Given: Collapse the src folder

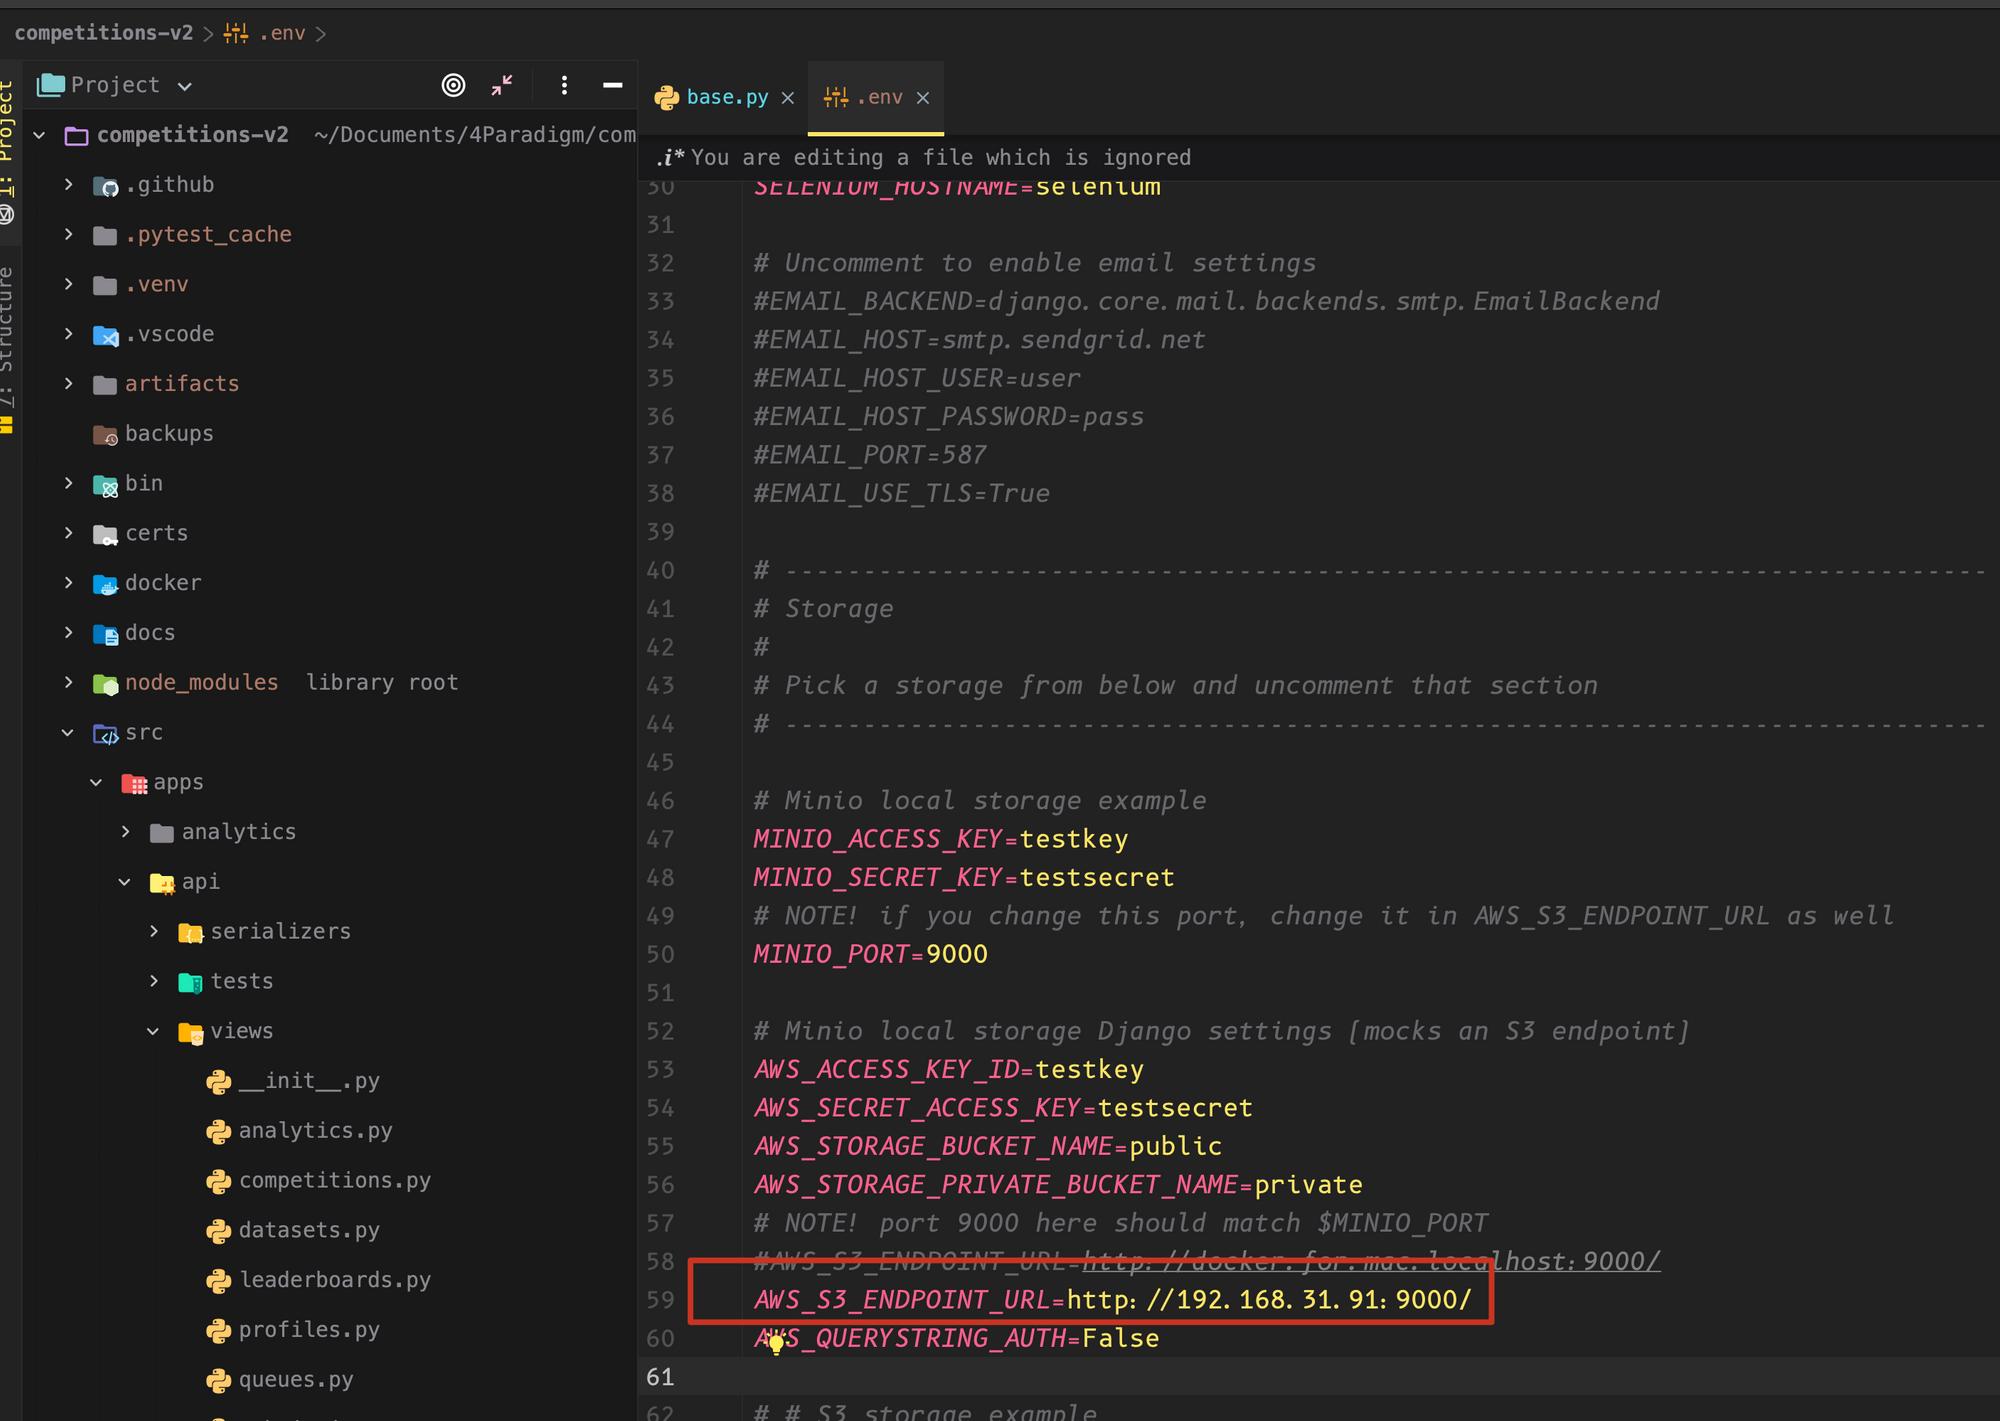Looking at the screenshot, I should pos(68,732).
